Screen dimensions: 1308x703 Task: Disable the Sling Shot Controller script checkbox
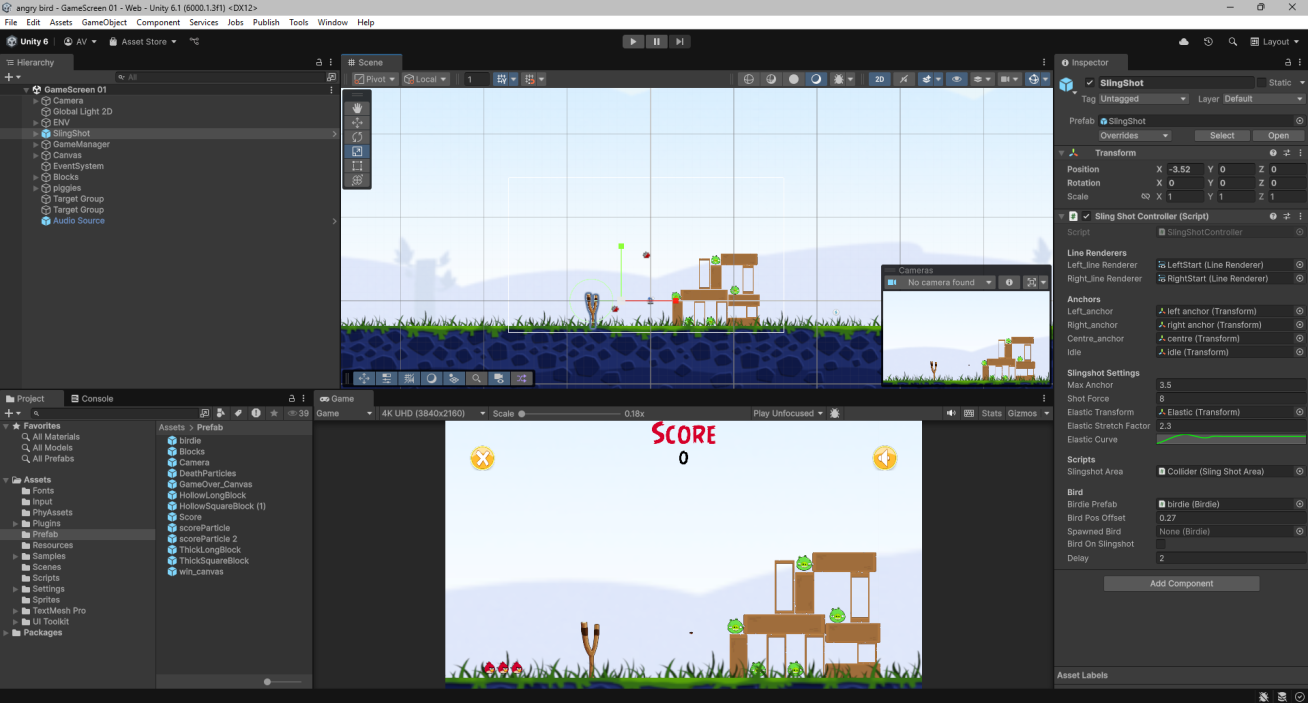coord(1086,216)
